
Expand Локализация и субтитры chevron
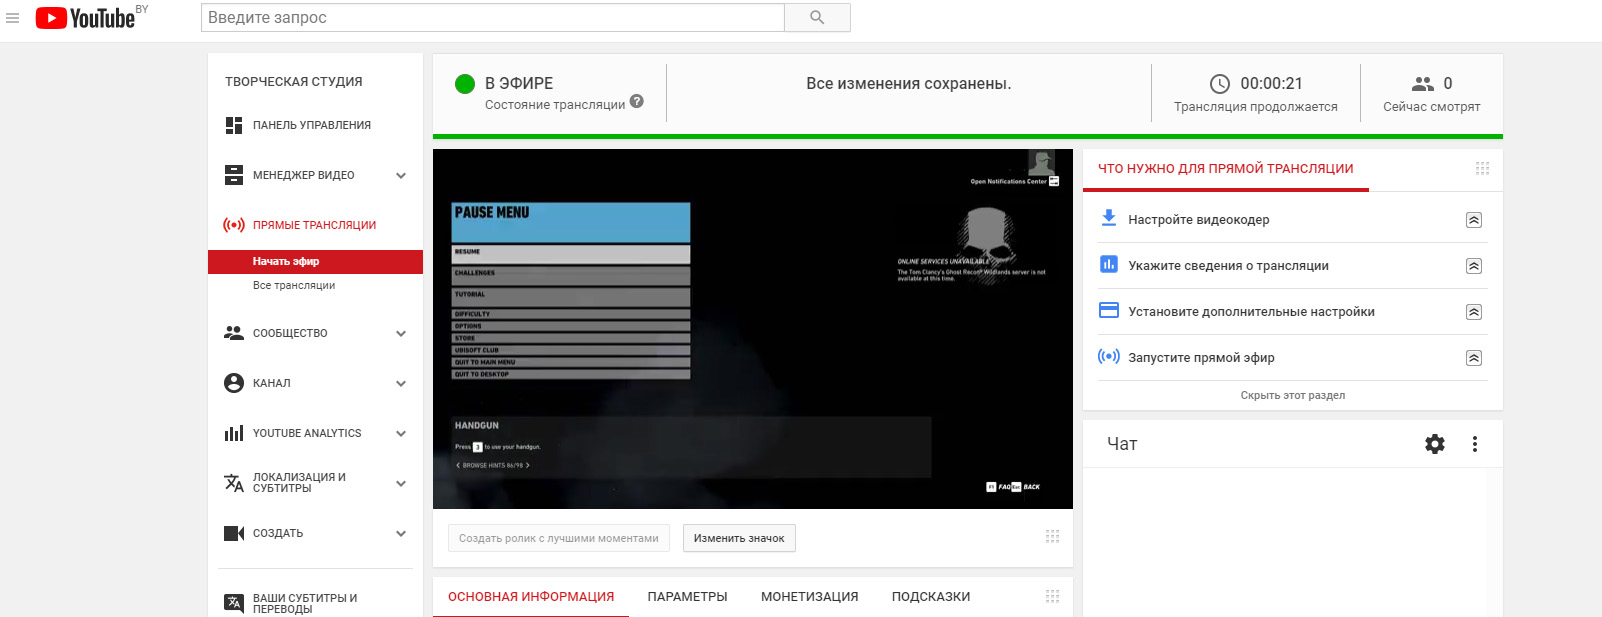coord(401,483)
